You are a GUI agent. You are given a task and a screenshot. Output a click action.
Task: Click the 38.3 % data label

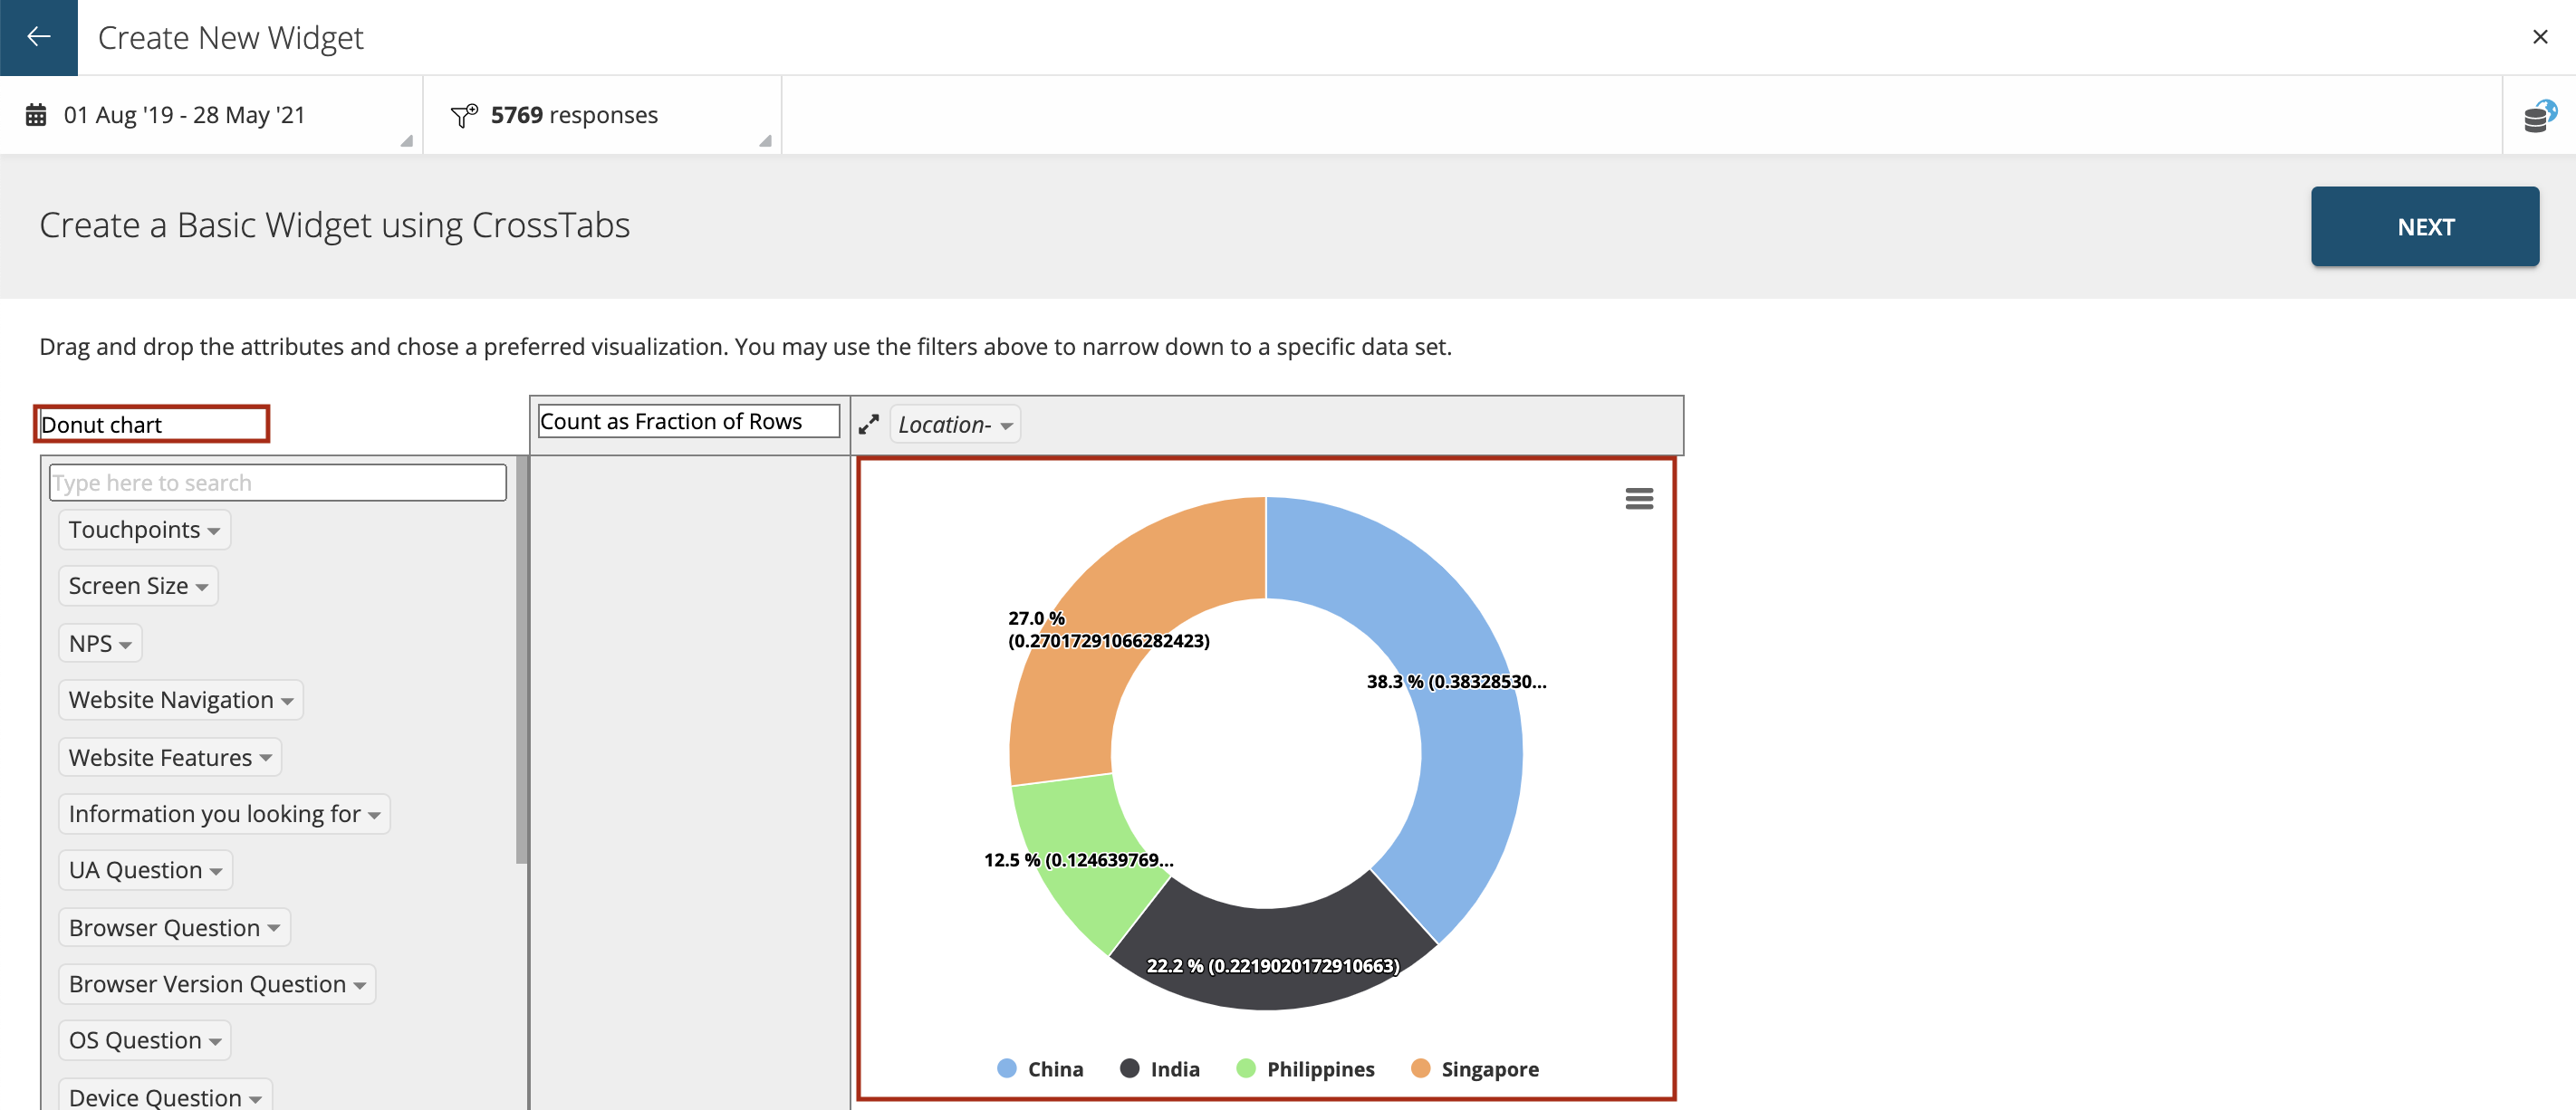pos(1456,682)
